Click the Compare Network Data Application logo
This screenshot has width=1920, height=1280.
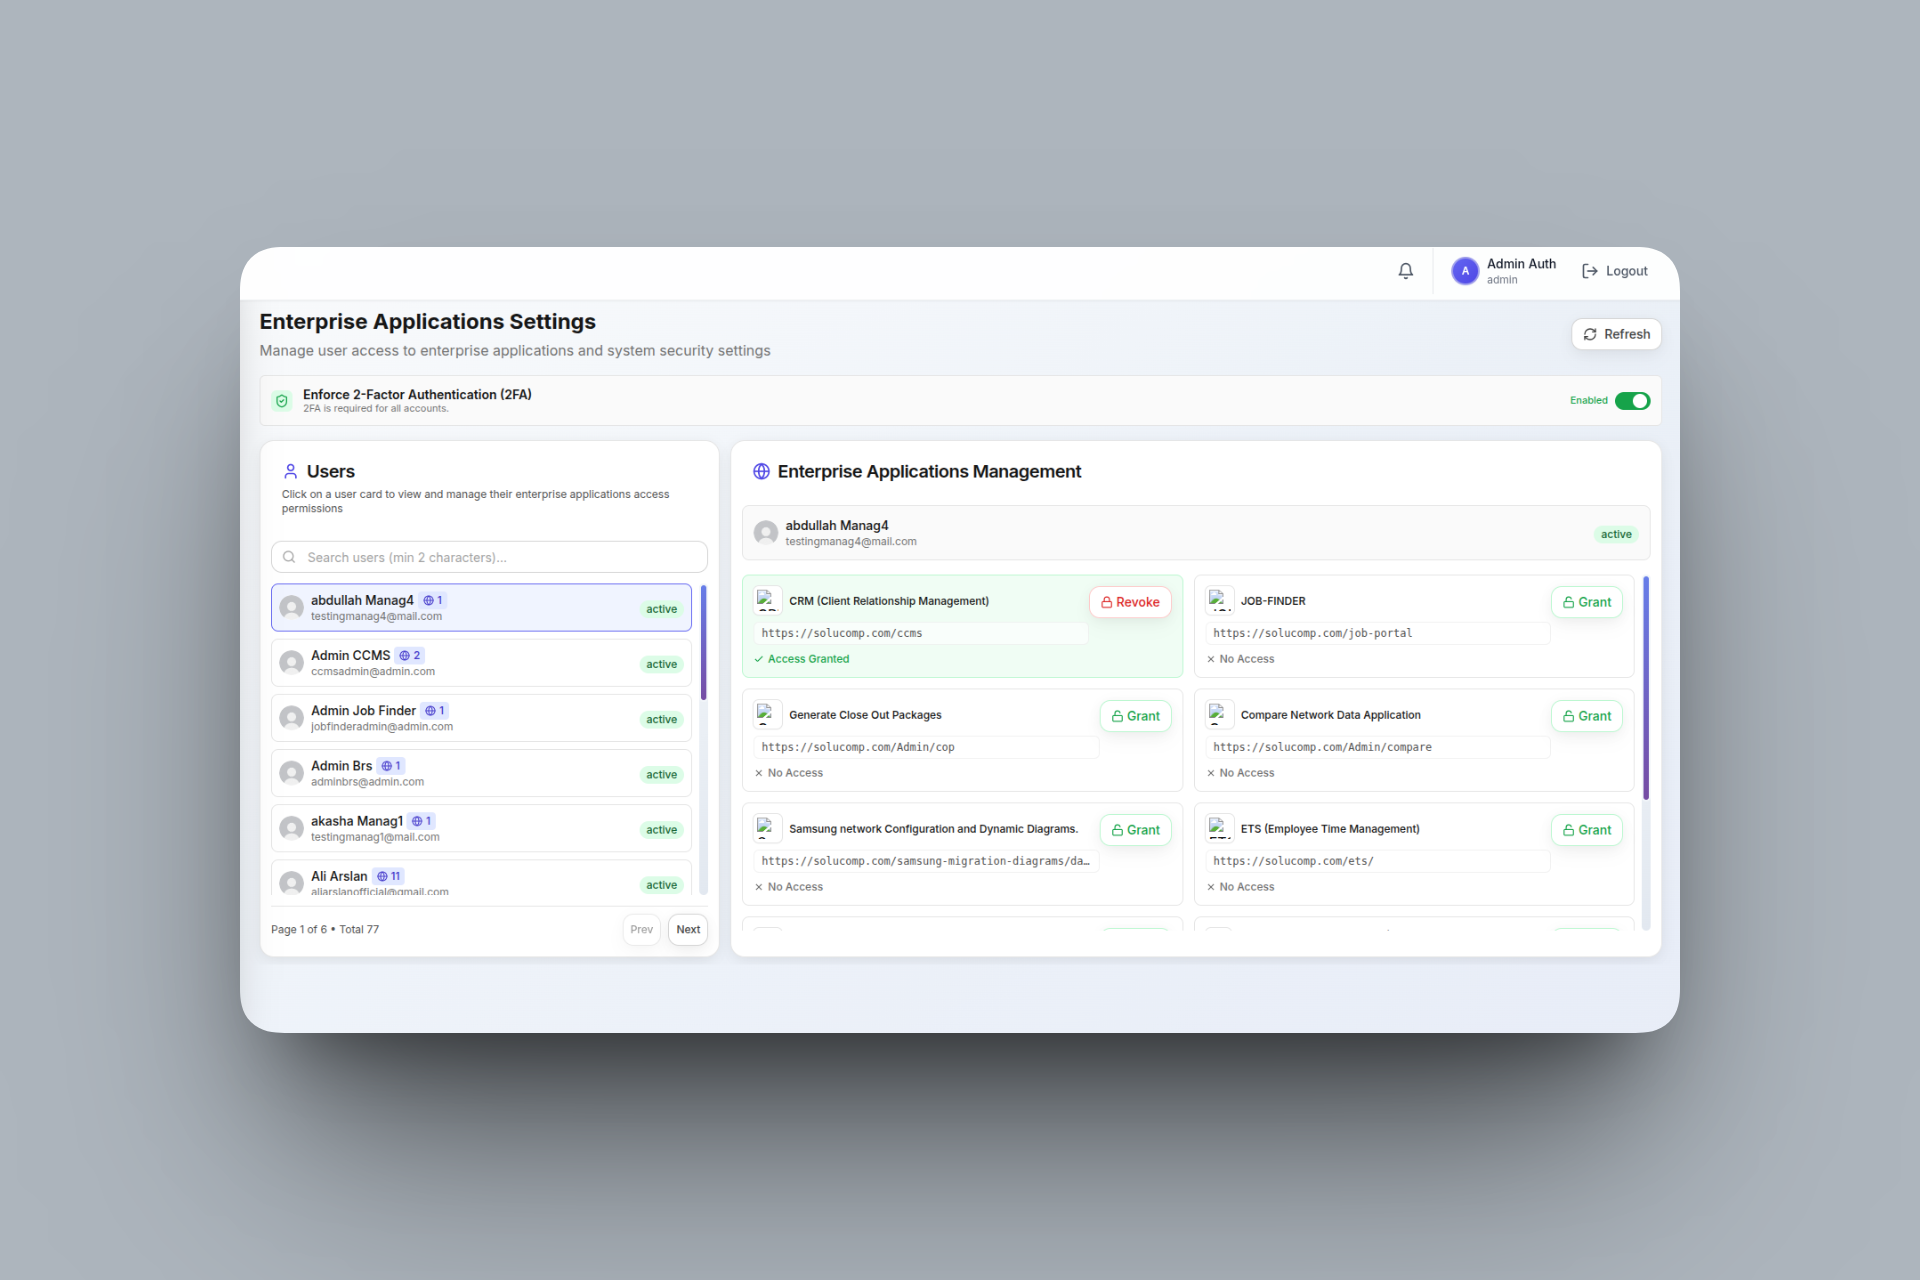pyautogui.click(x=1219, y=715)
